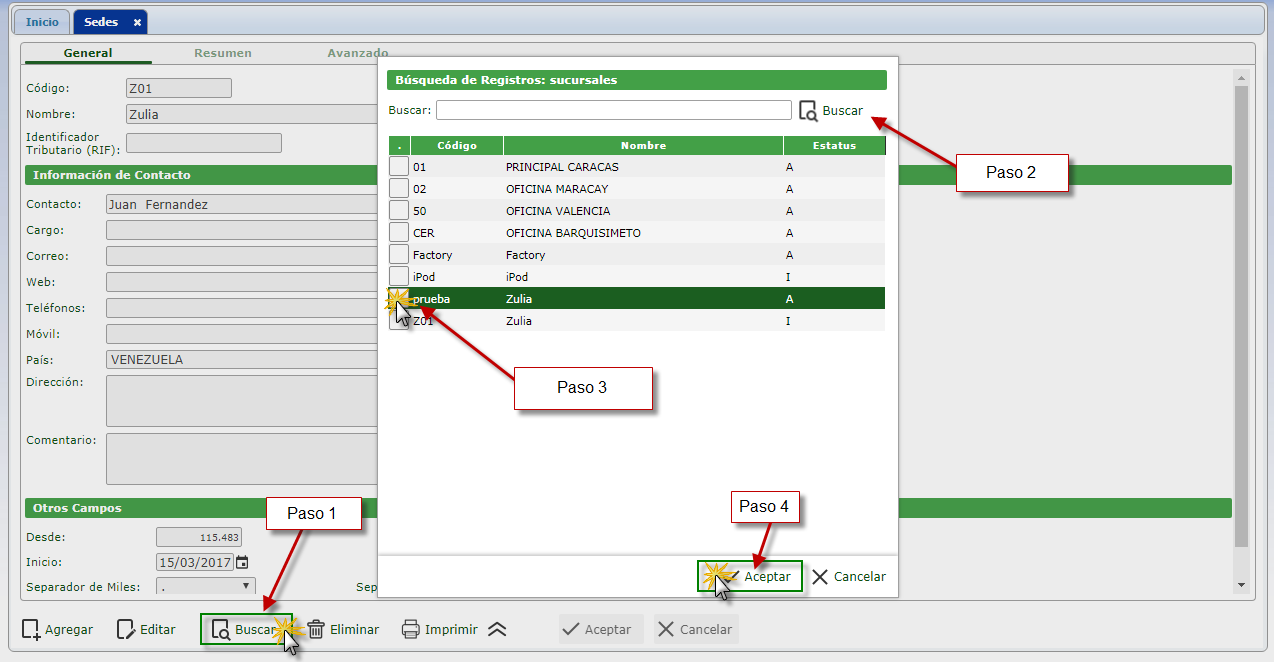The height and width of the screenshot is (662, 1274).
Task: Click the double-chevron collapse icon beside Imprimir
Action: pyautogui.click(x=497, y=629)
